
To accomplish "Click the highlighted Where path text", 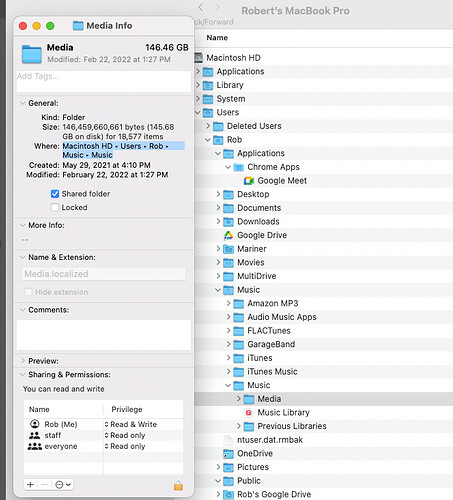I will click(123, 150).
